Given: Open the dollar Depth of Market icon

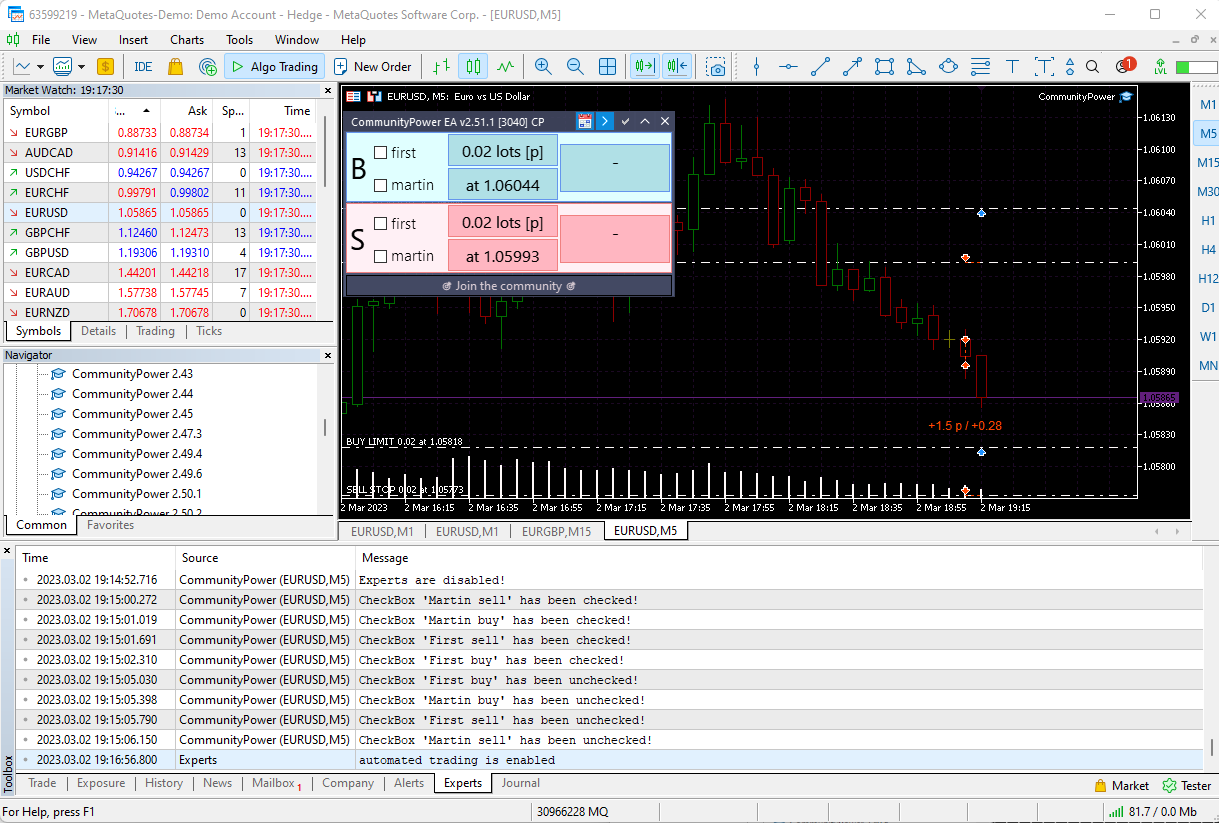Looking at the screenshot, I should click(x=105, y=67).
